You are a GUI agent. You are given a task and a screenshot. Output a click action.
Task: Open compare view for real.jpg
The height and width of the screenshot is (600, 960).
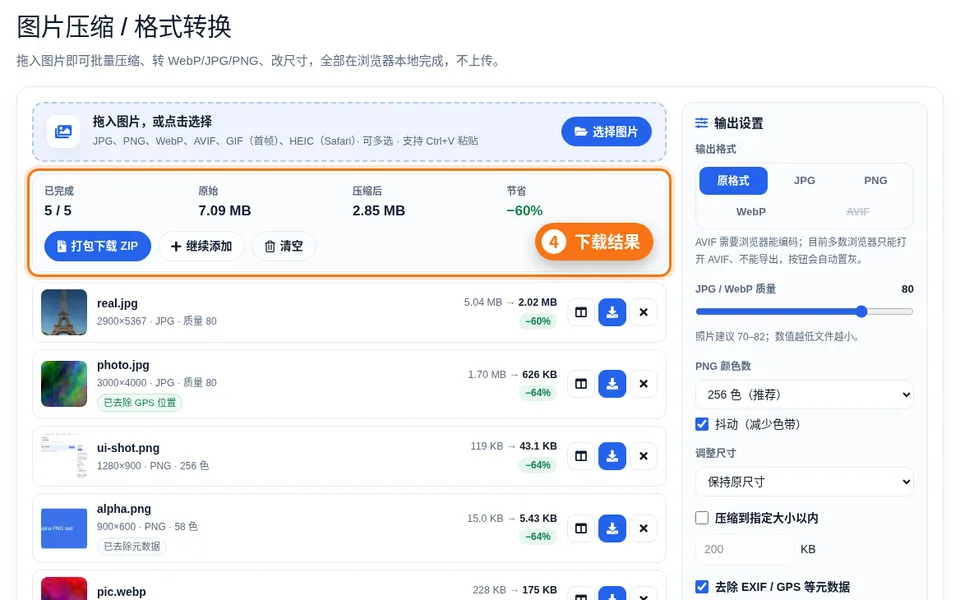pos(581,312)
